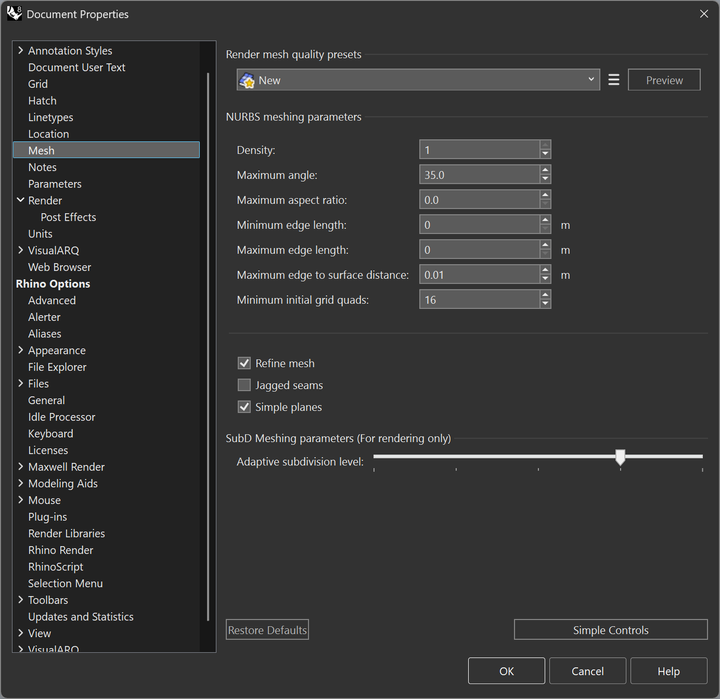The image size is (720, 699).
Task: Click the settings tree vertical scrollbar
Action: pyautogui.click(x=208, y=347)
